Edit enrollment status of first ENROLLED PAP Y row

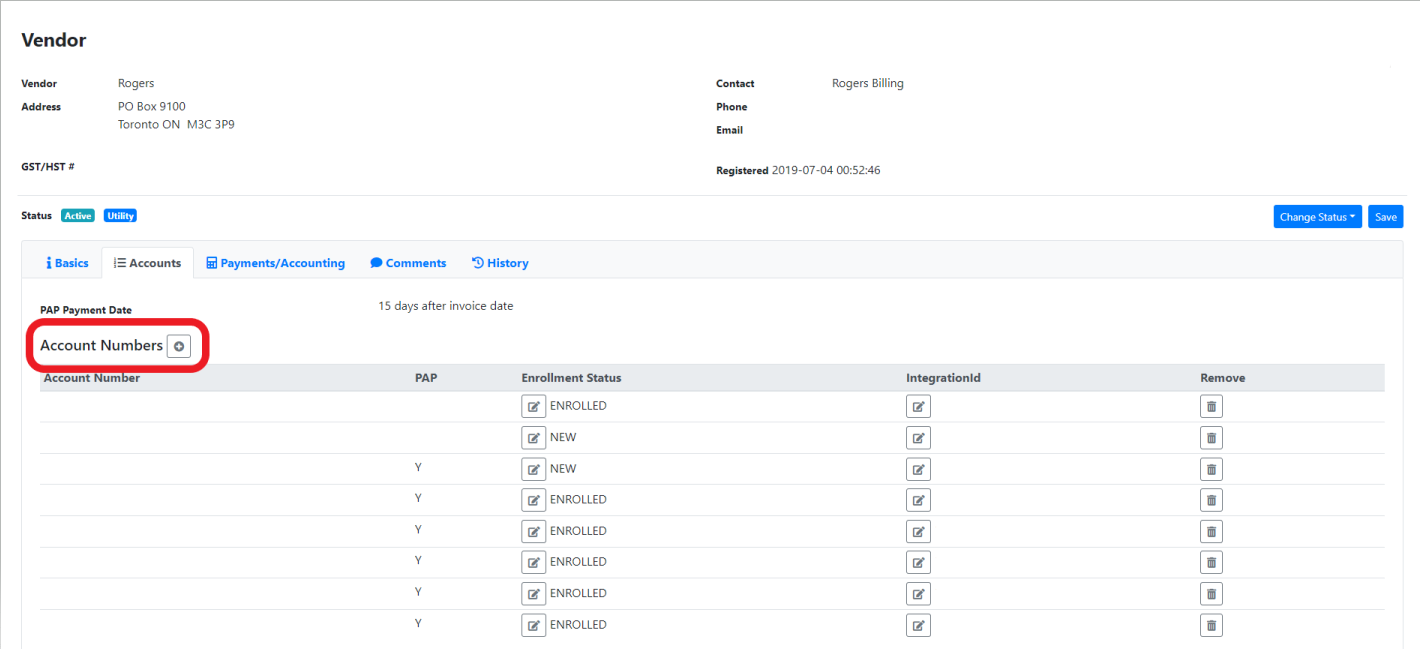tap(534, 500)
